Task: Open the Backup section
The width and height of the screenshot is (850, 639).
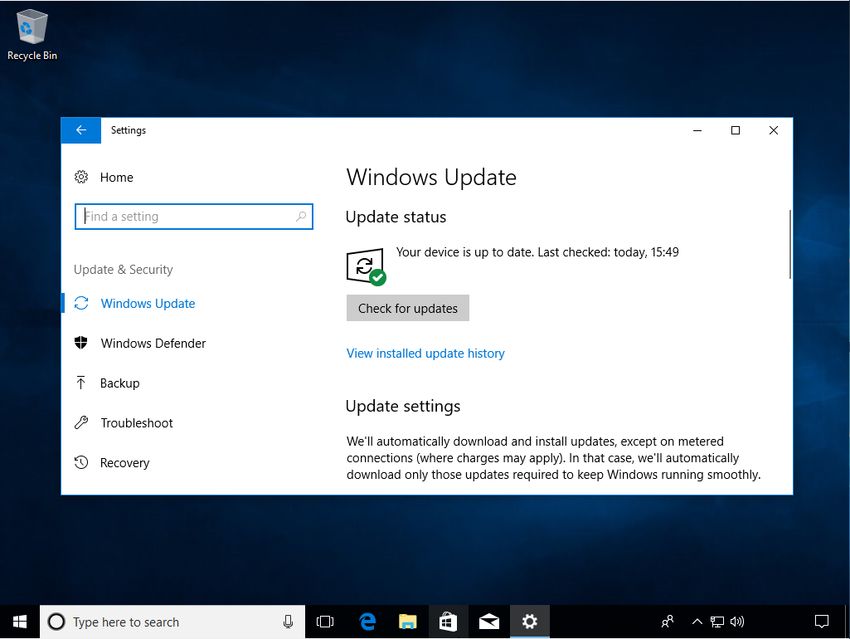Action: [x=119, y=384]
